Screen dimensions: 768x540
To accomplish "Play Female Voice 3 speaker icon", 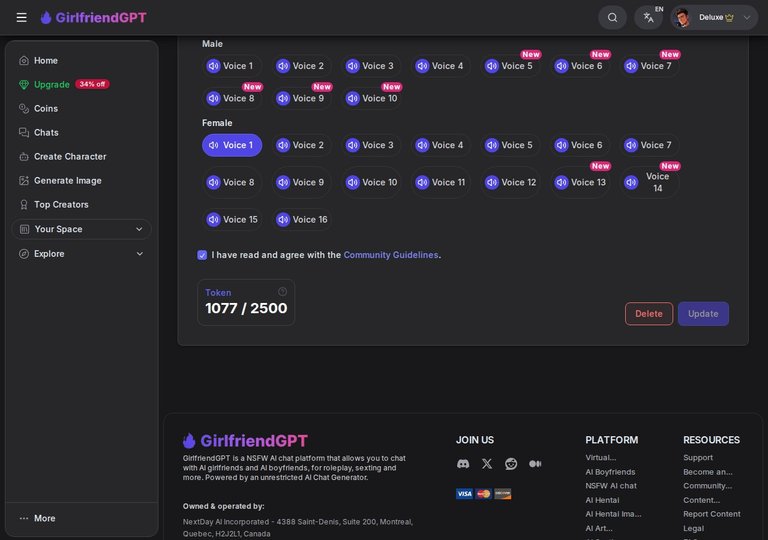I will pyautogui.click(x=353, y=146).
